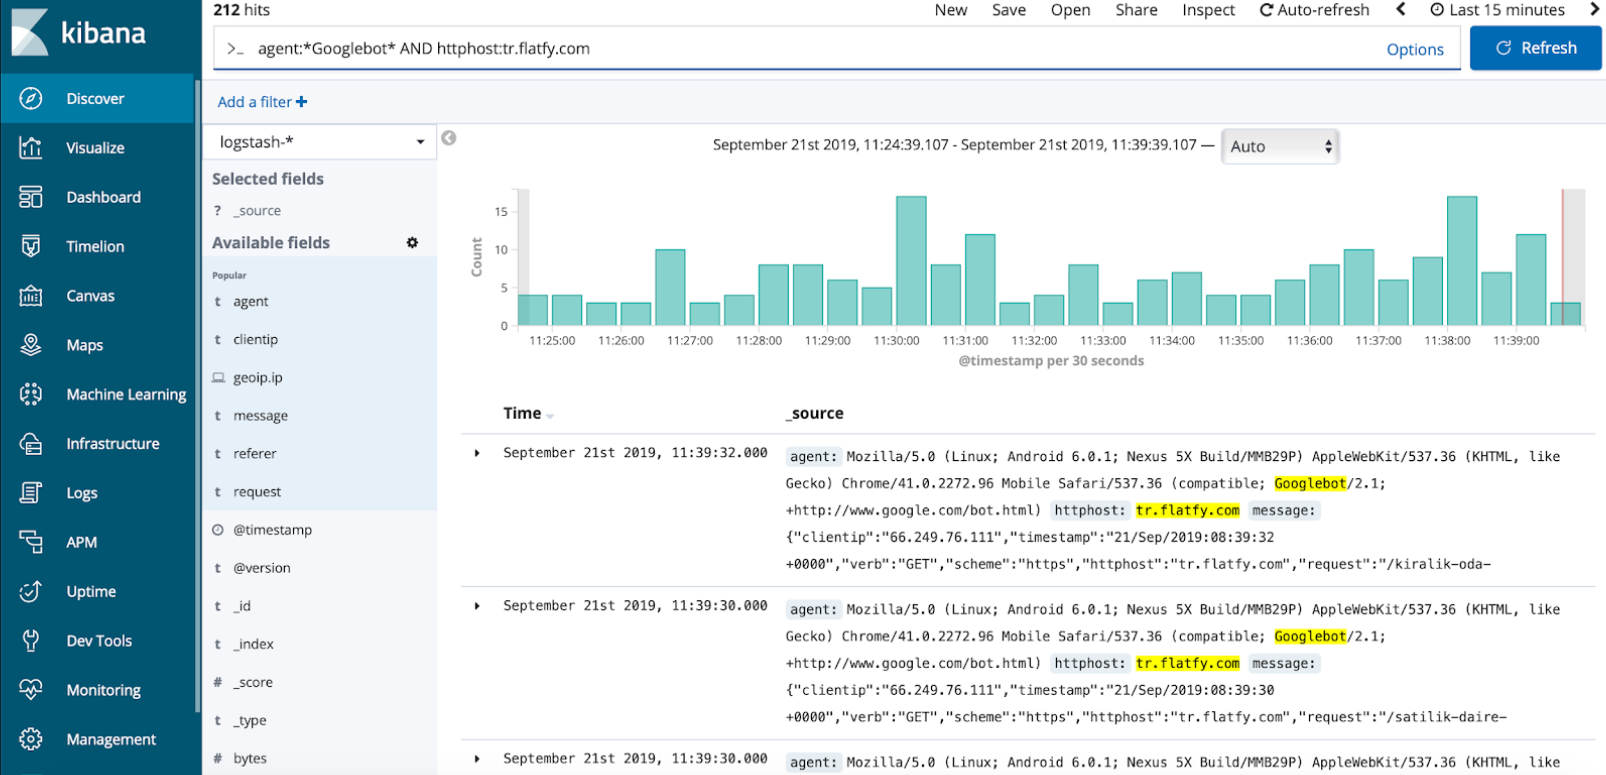Click the available fields gear icon
The width and height of the screenshot is (1606, 775).
pos(412,243)
